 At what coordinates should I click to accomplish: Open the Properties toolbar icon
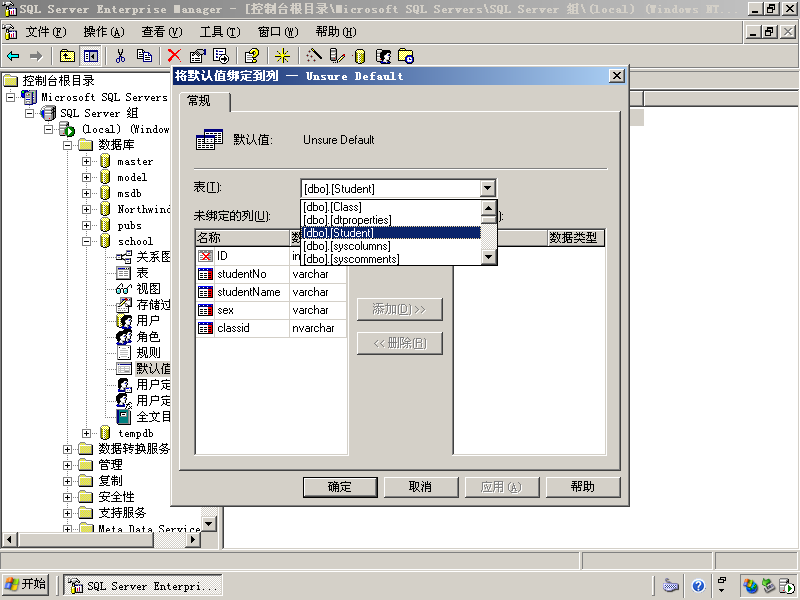coord(197,56)
